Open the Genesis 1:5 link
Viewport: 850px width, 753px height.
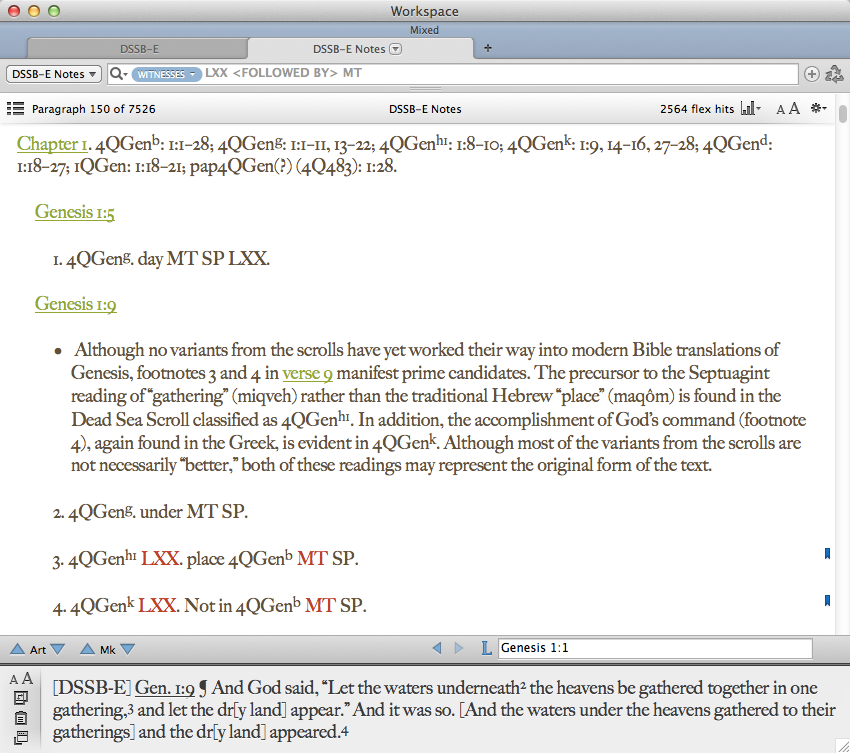[76, 211]
